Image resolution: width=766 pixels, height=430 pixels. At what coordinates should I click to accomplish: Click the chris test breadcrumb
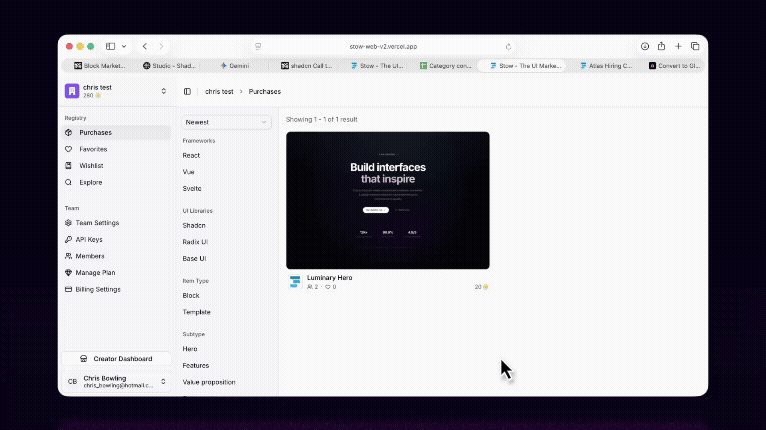pyautogui.click(x=219, y=91)
